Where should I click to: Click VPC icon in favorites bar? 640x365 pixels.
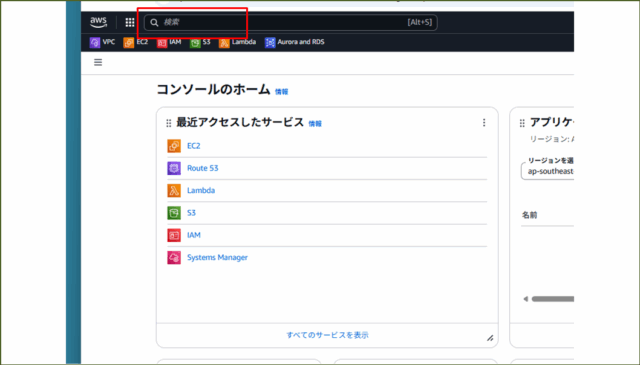[95, 42]
